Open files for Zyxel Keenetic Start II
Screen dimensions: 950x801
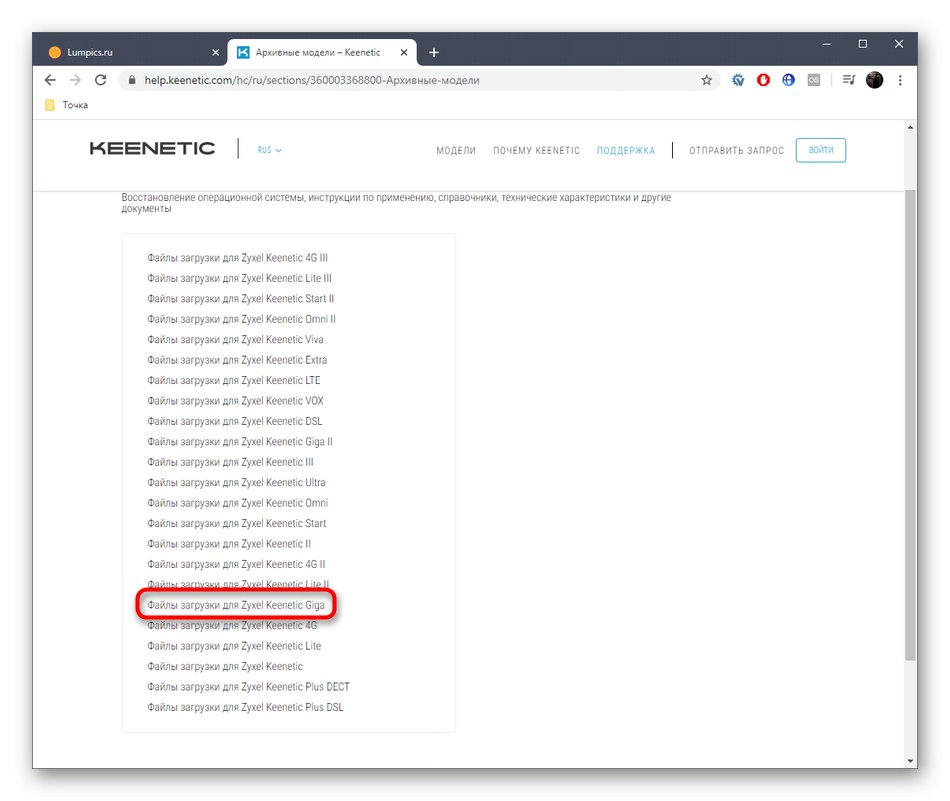[x=241, y=299]
